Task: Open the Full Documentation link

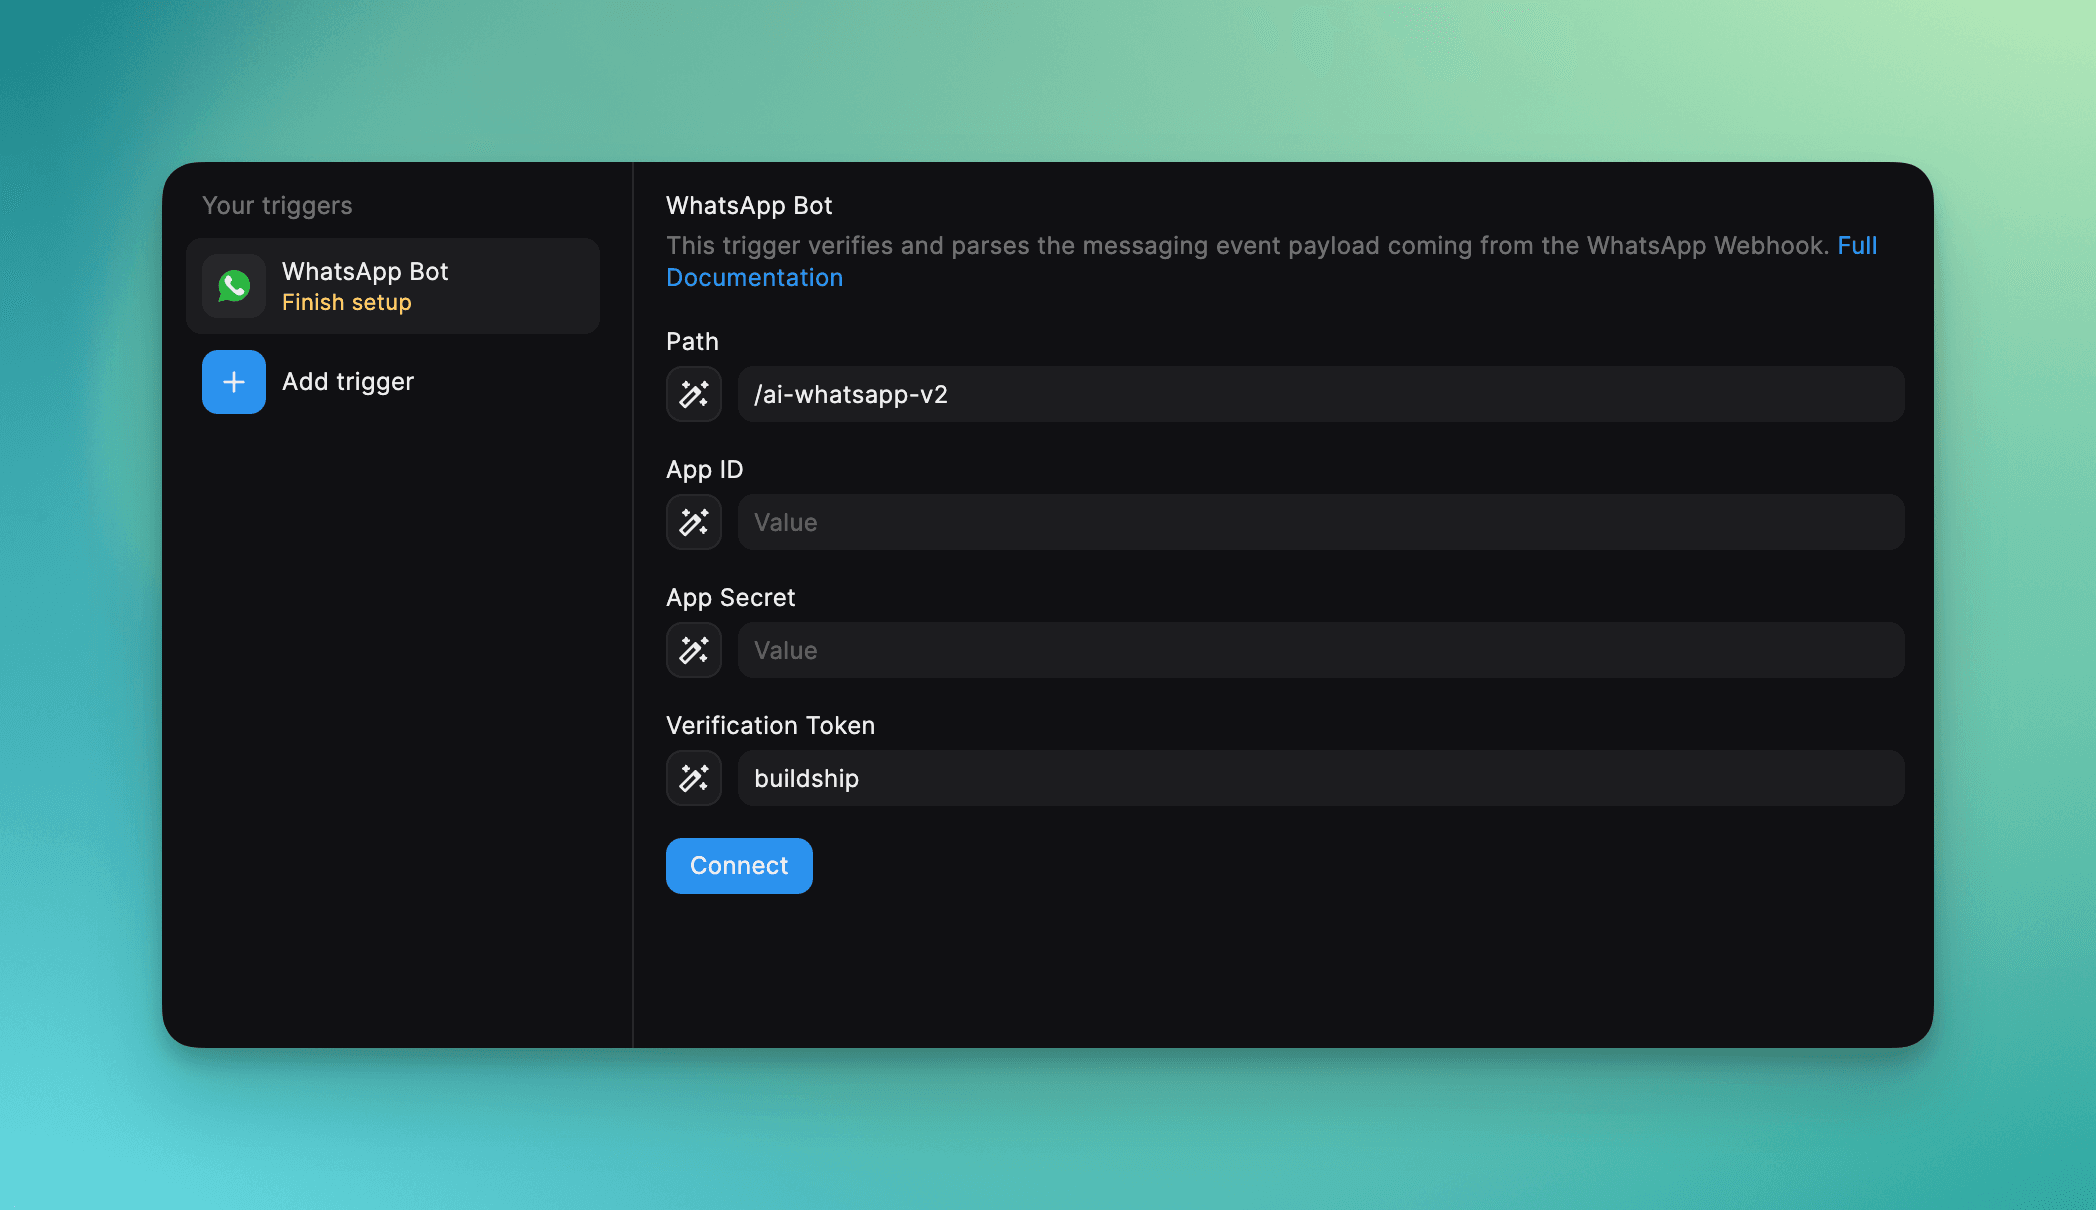Action: pos(755,277)
